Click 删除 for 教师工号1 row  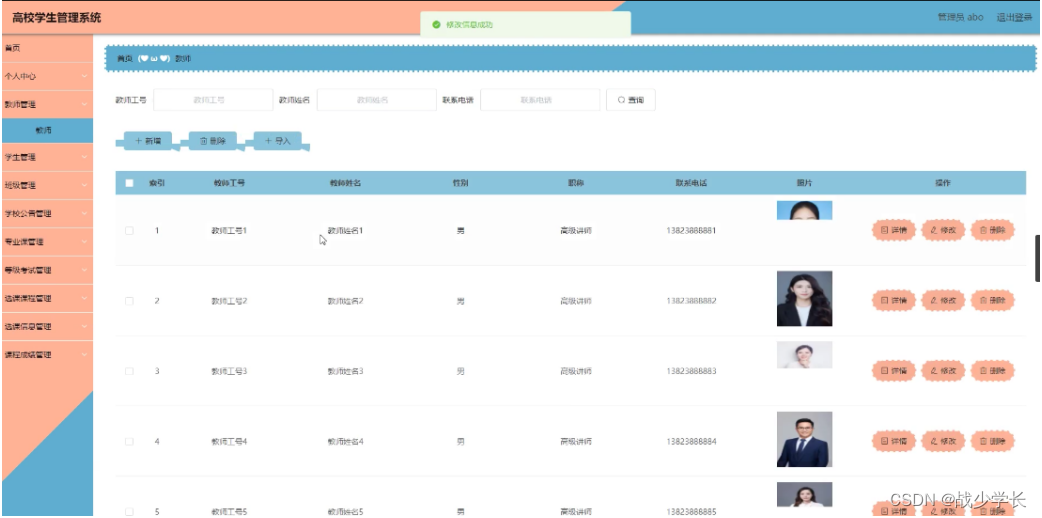993,230
